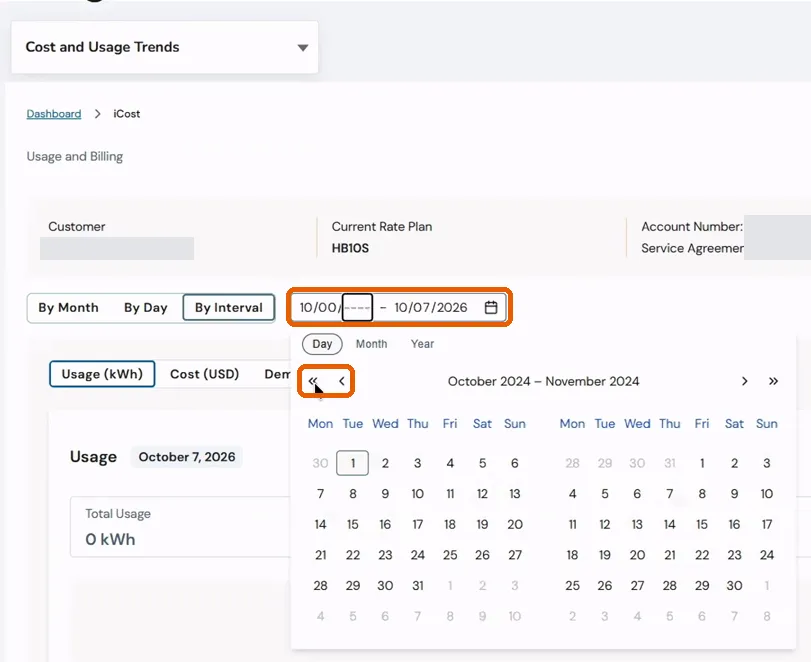Click the HB10S rate plan text
The image size is (811, 662).
point(350,248)
